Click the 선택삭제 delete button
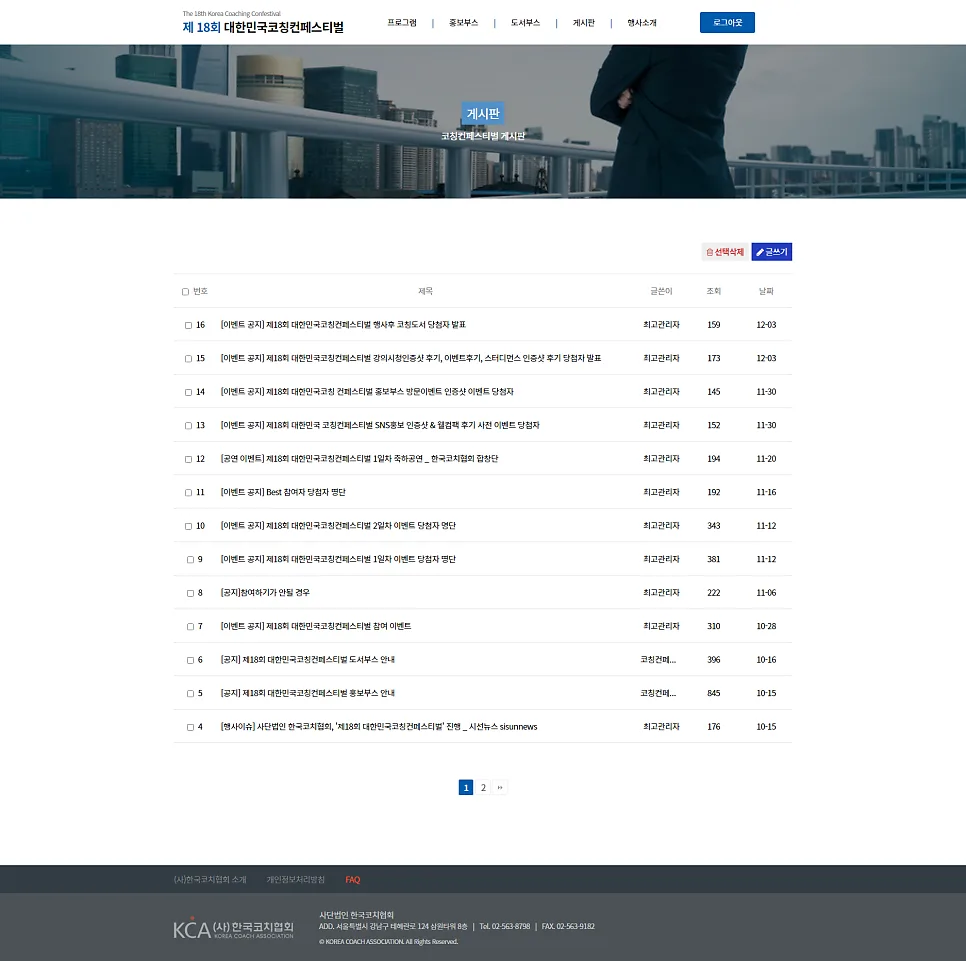Screen dimensions: 966x961 click(x=725, y=252)
